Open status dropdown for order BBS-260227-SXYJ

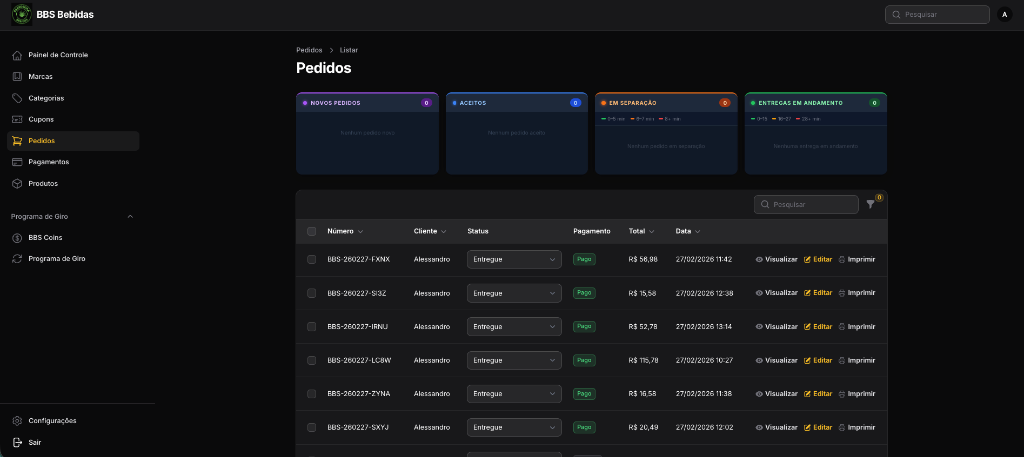(514, 428)
